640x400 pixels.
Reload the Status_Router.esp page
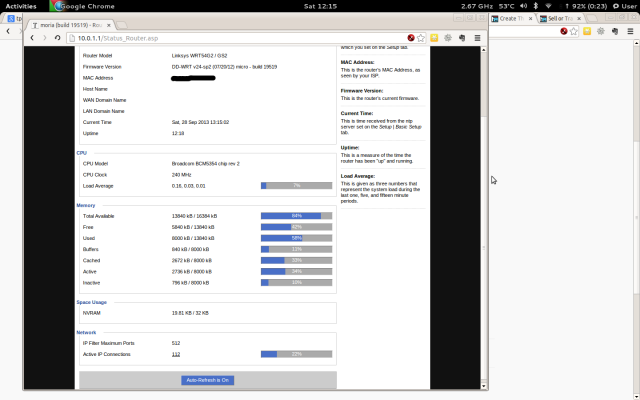58,38
